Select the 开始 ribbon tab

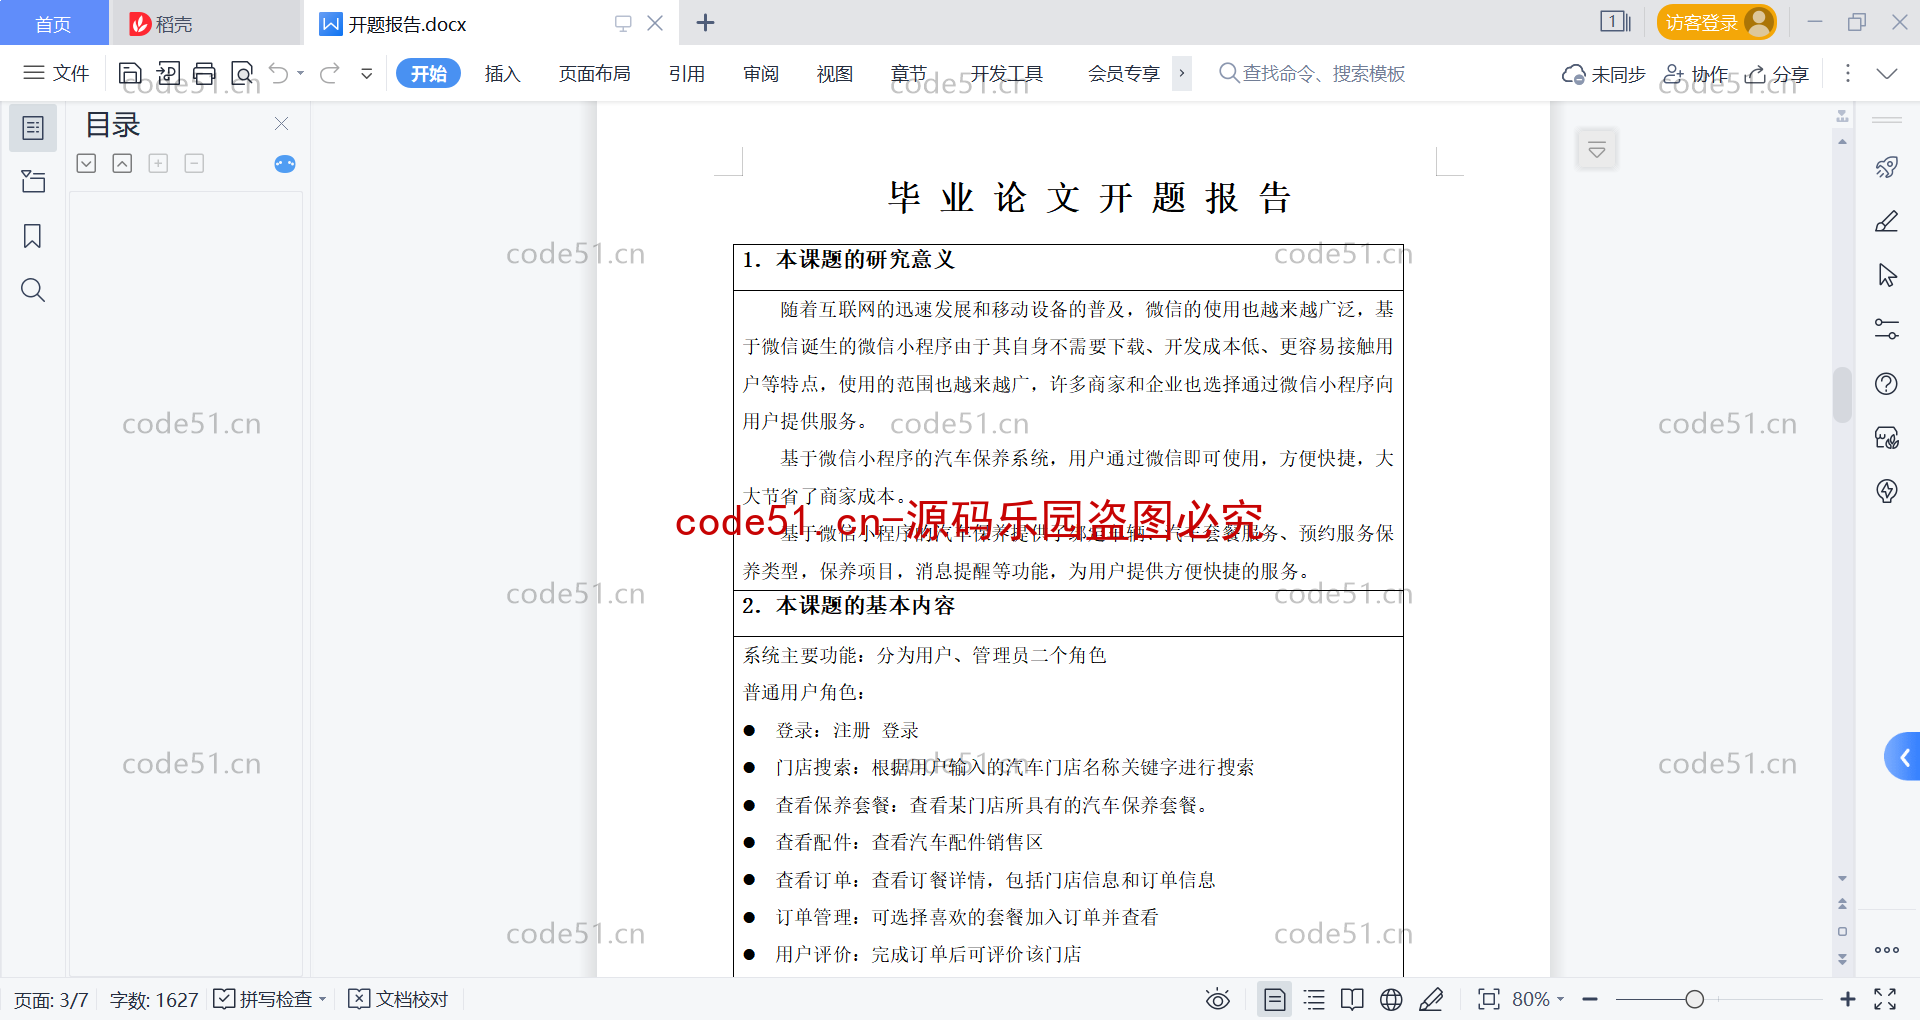[x=428, y=73]
